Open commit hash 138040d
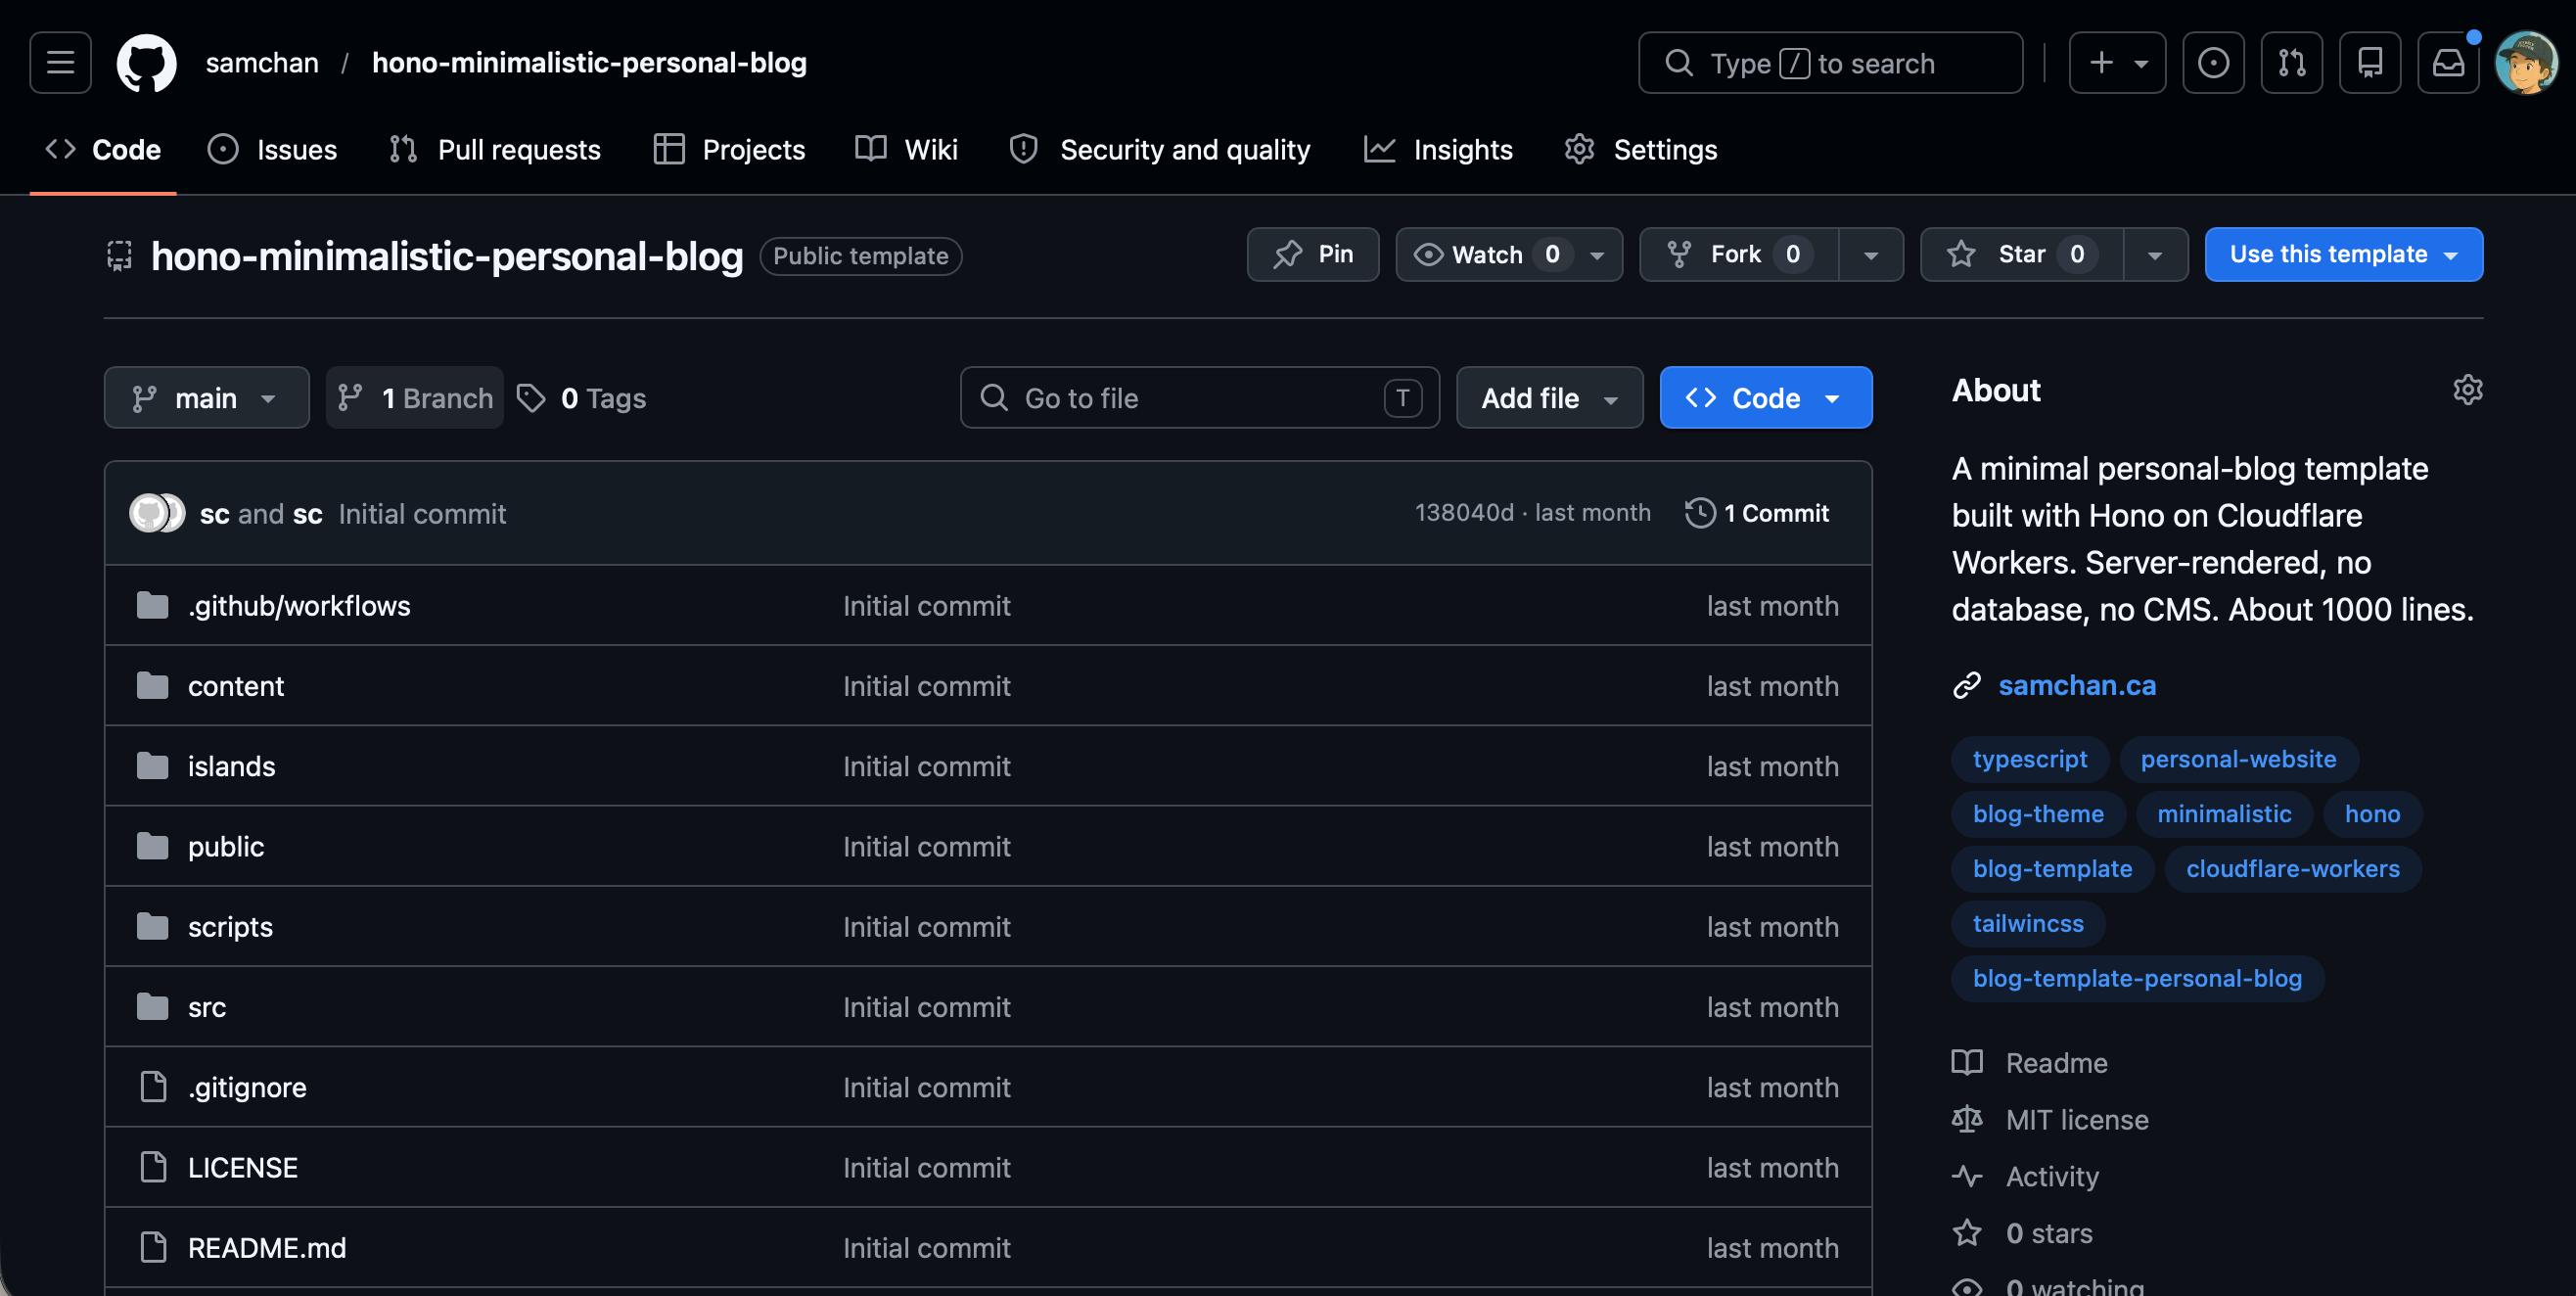This screenshot has height=1296, width=2576. click(1464, 513)
